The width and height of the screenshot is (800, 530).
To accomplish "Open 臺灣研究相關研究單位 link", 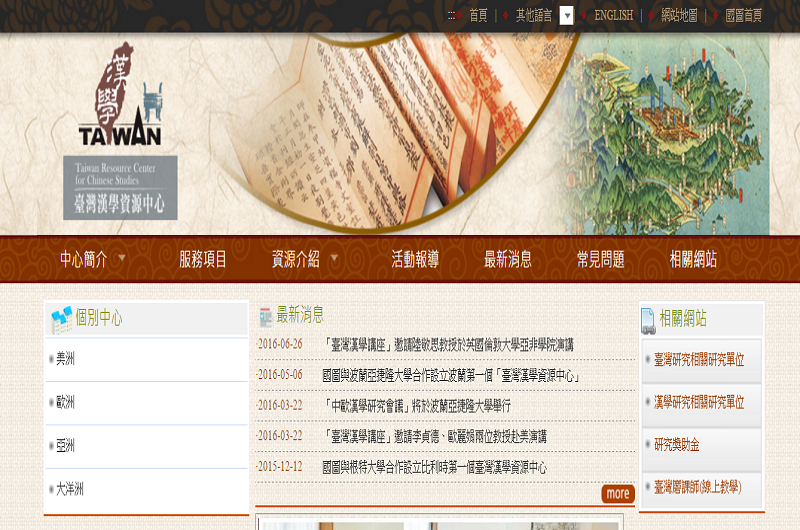I will pos(699,360).
